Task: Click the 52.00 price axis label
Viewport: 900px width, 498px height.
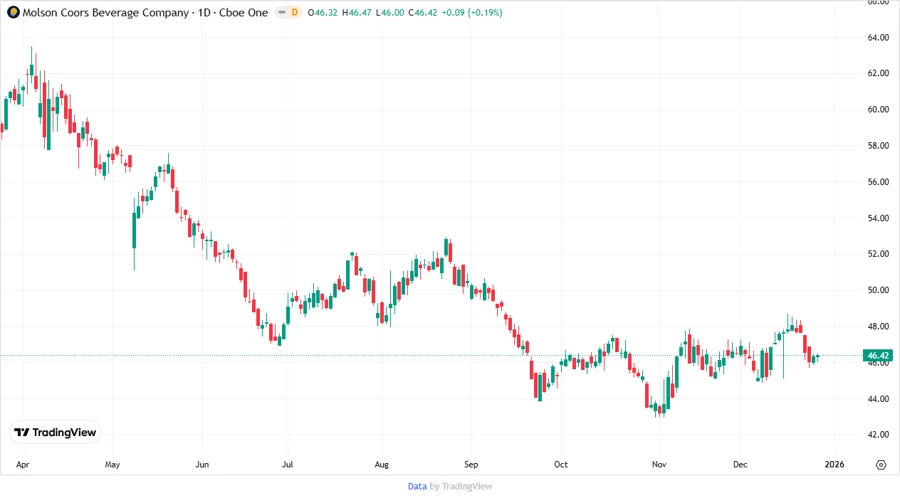Action: pos(878,254)
